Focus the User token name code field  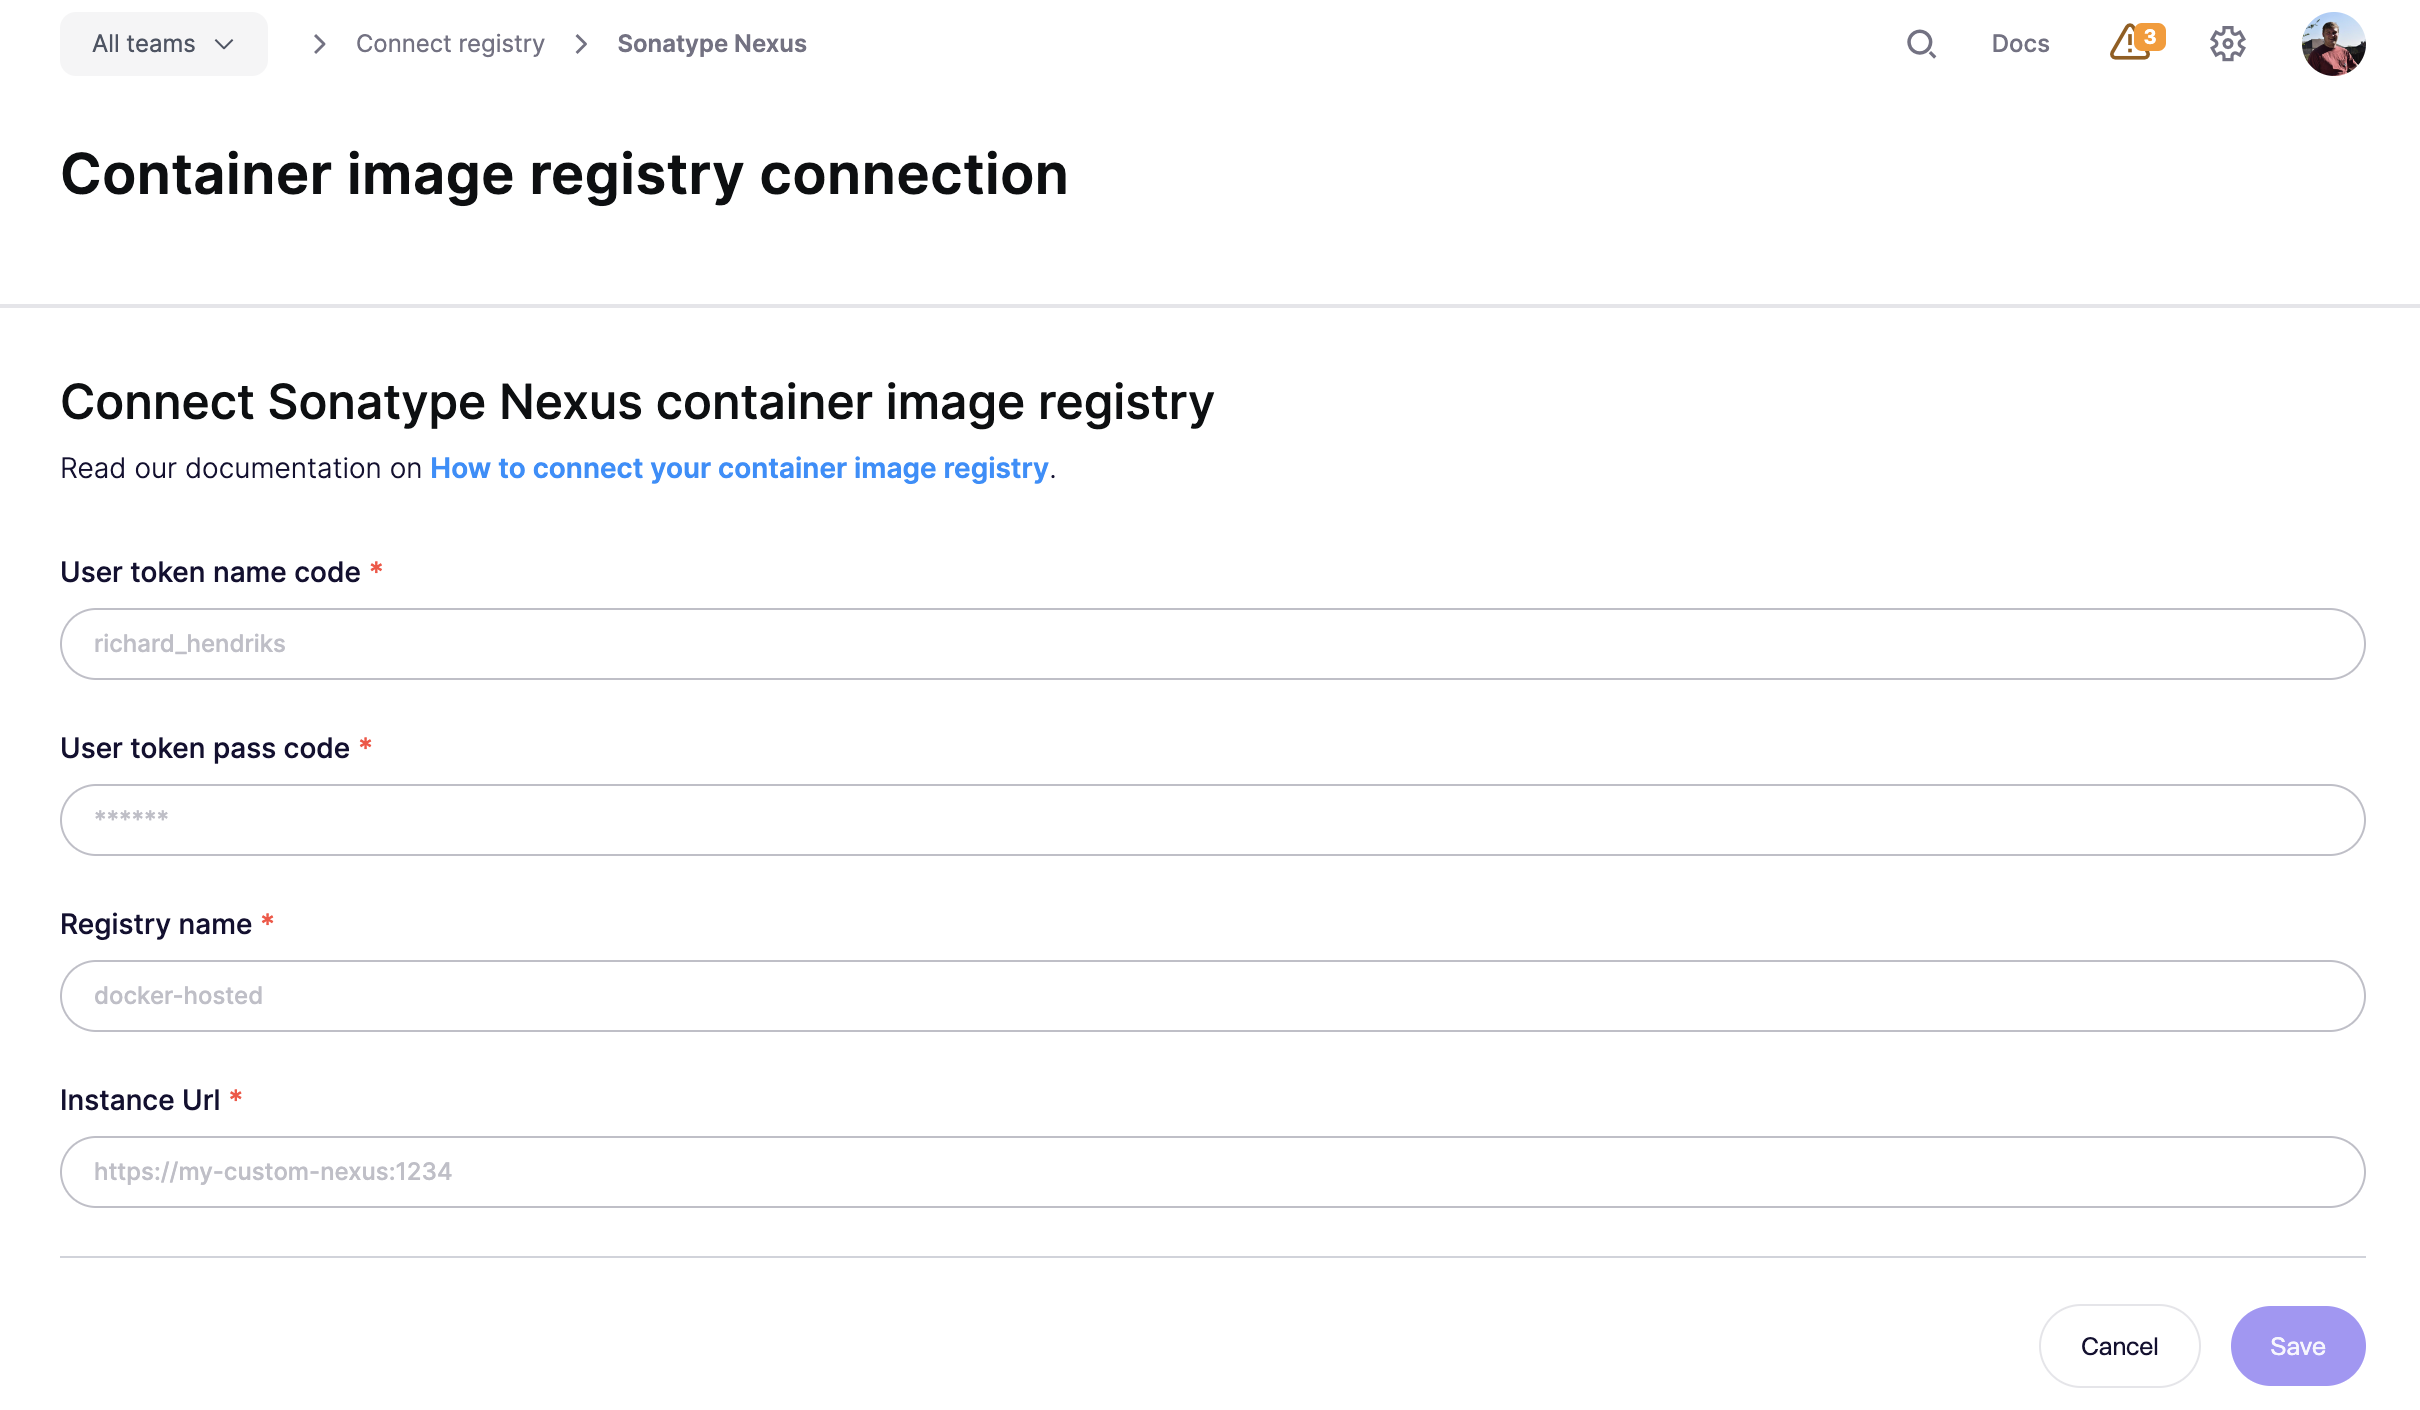click(1212, 644)
